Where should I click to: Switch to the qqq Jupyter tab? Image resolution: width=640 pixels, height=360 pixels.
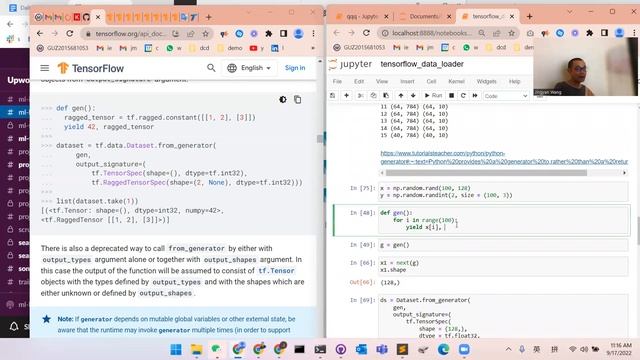coord(362,16)
